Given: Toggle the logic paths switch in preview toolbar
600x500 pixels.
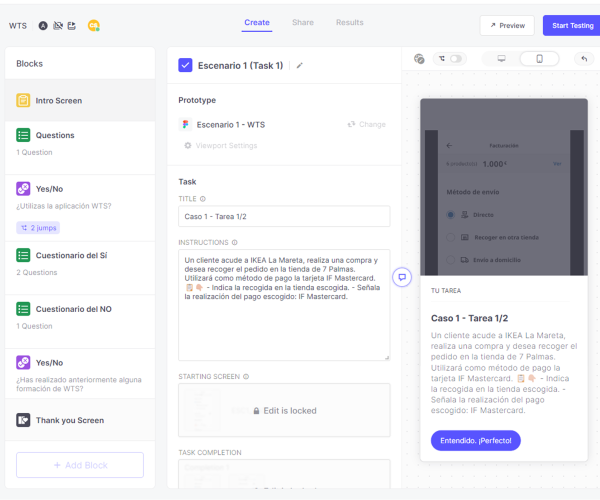Looking at the screenshot, I should point(453,59).
